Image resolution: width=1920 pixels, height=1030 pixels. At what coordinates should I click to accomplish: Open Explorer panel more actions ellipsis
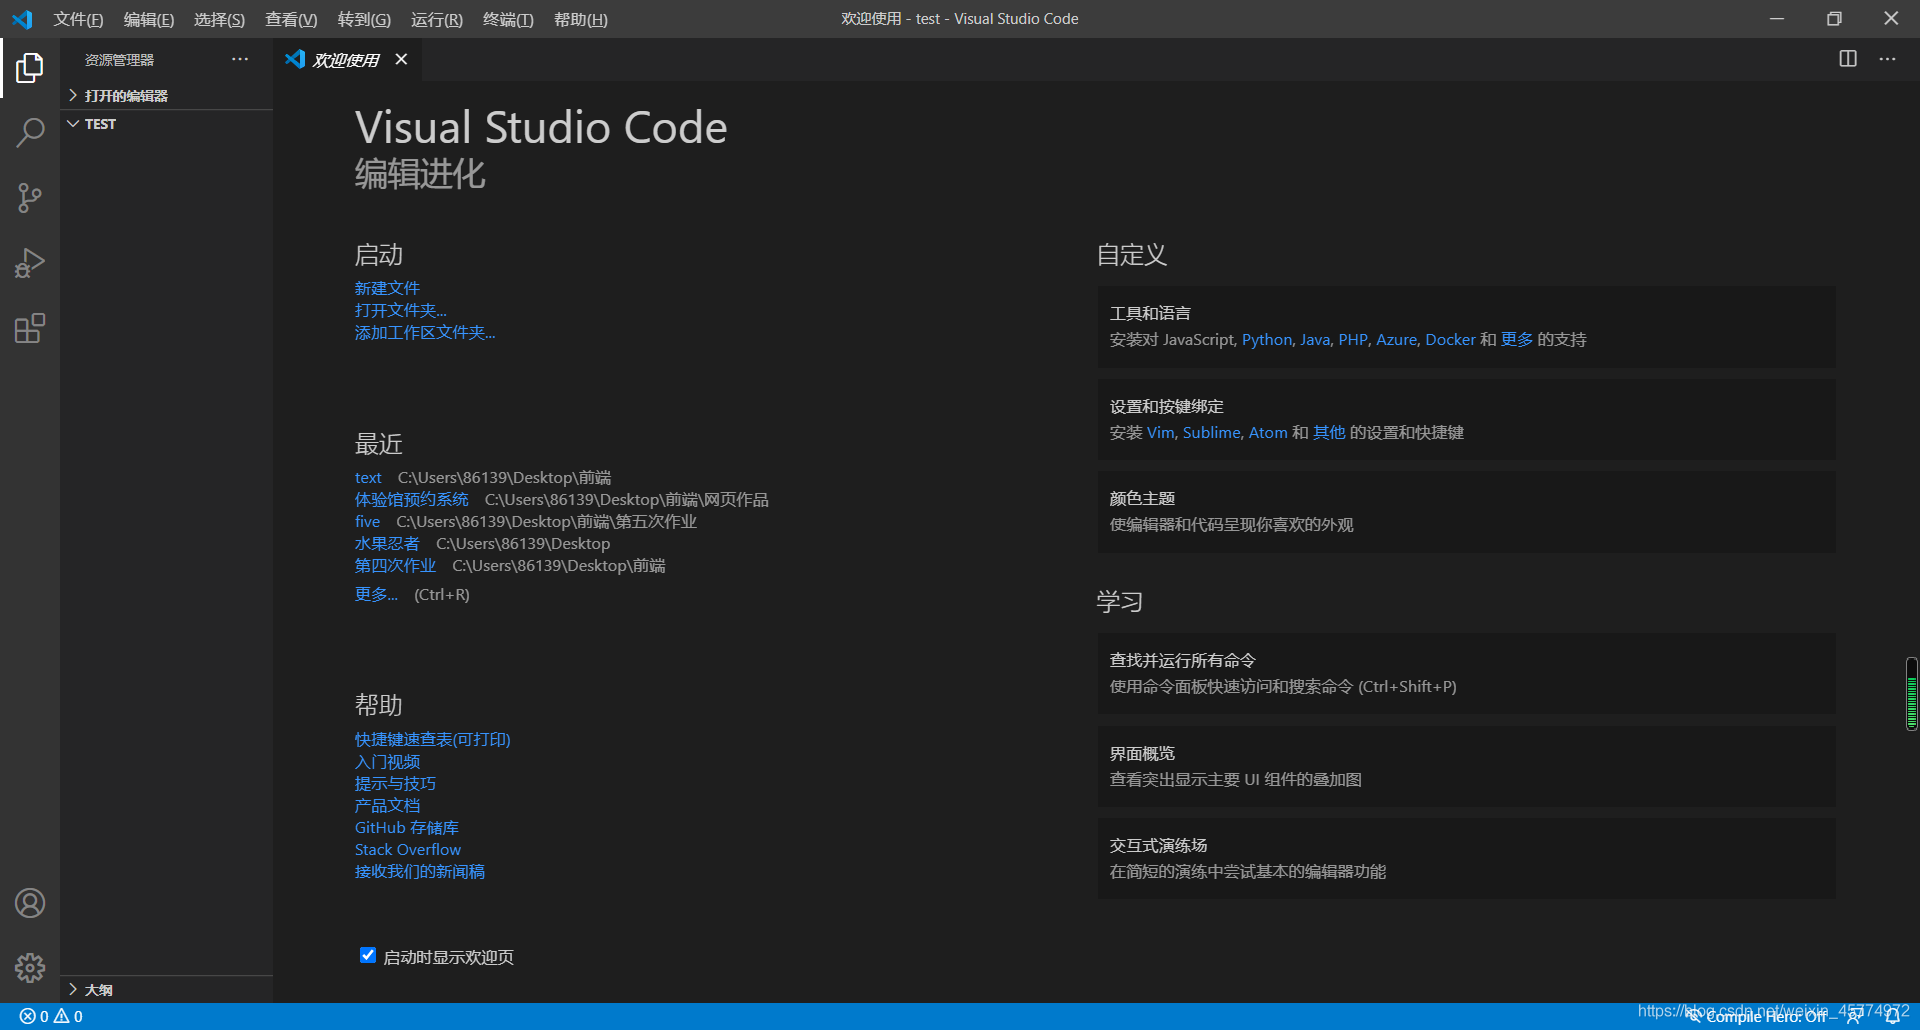[240, 59]
